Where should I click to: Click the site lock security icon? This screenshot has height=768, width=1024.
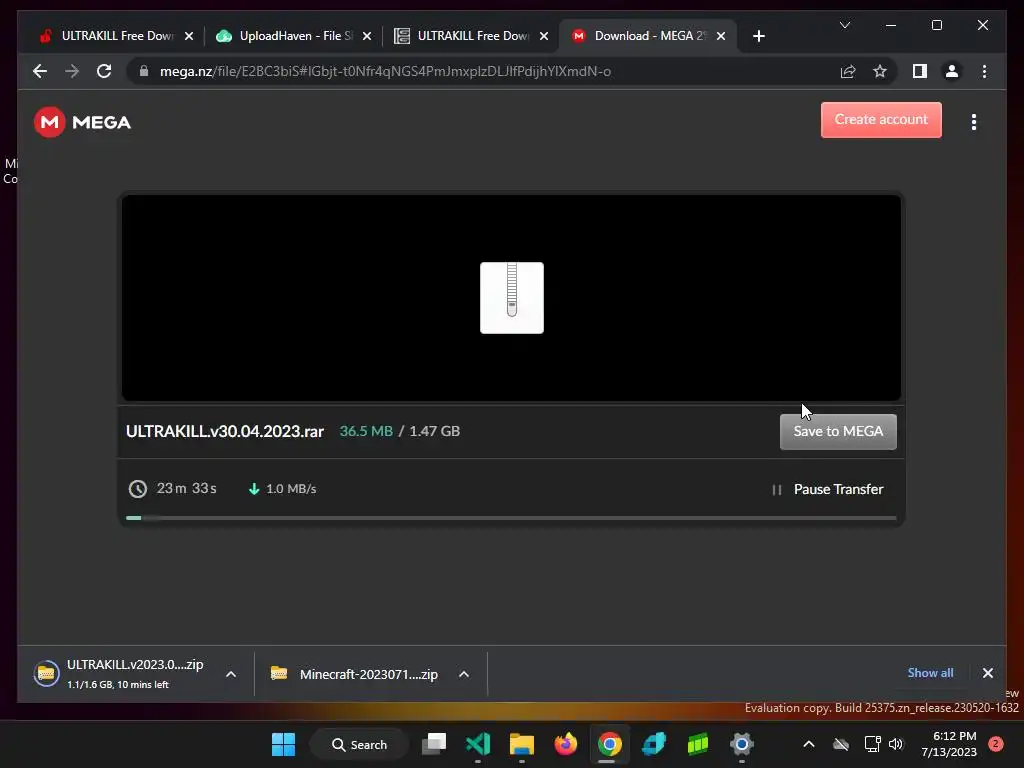144,71
